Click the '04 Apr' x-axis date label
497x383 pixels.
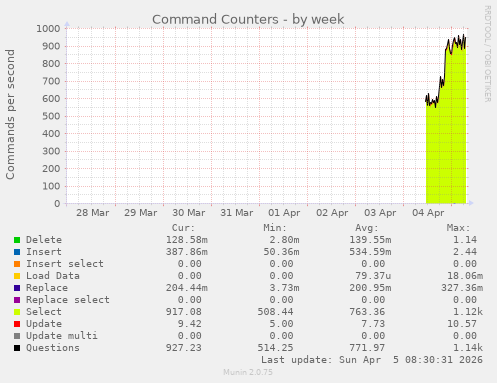pyautogui.click(x=428, y=213)
